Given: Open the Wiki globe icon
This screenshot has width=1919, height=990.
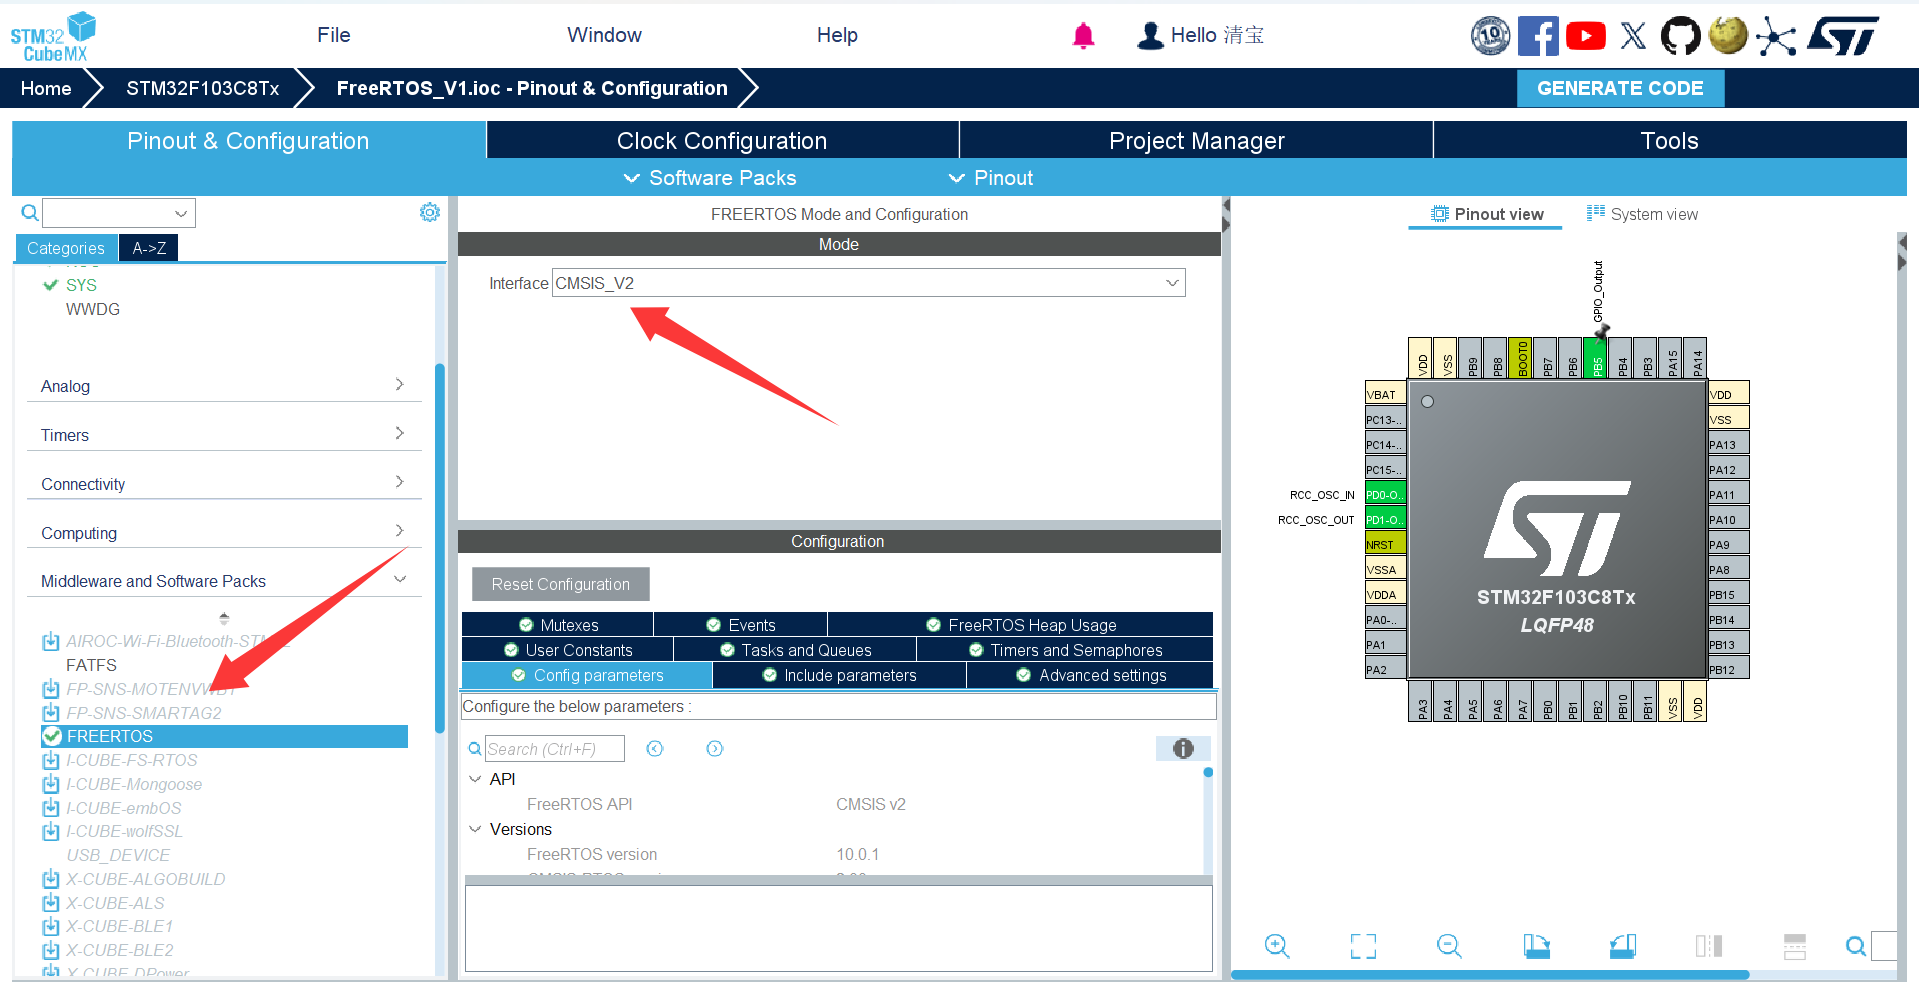Looking at the screenshot, I should pyautogui.click(x=1728, y=36).
